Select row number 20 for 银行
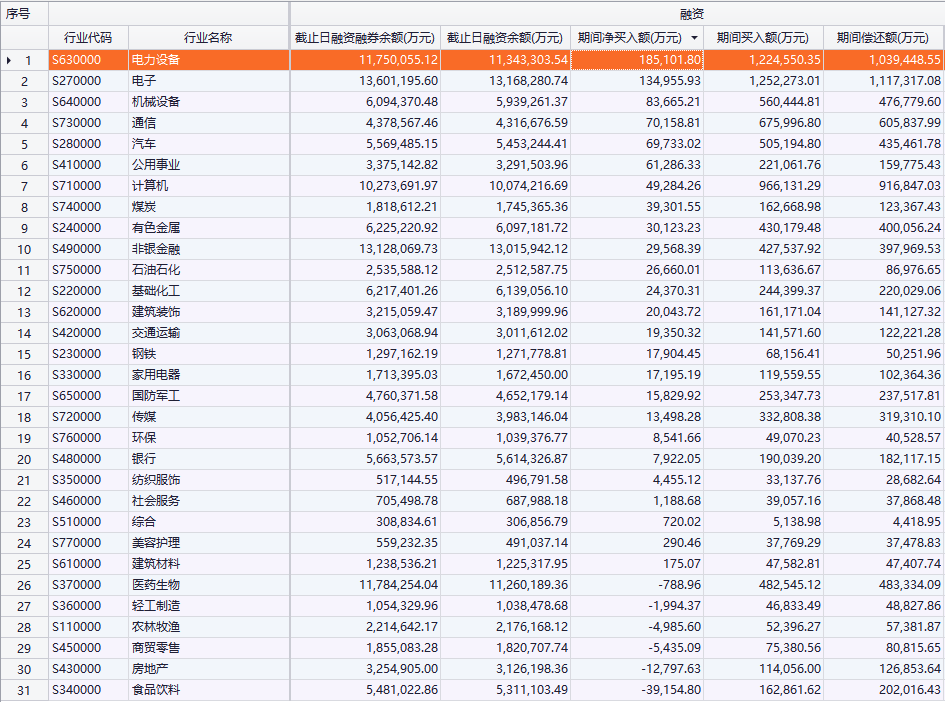This screenshot has height=702, width=945. coord(24,459)
